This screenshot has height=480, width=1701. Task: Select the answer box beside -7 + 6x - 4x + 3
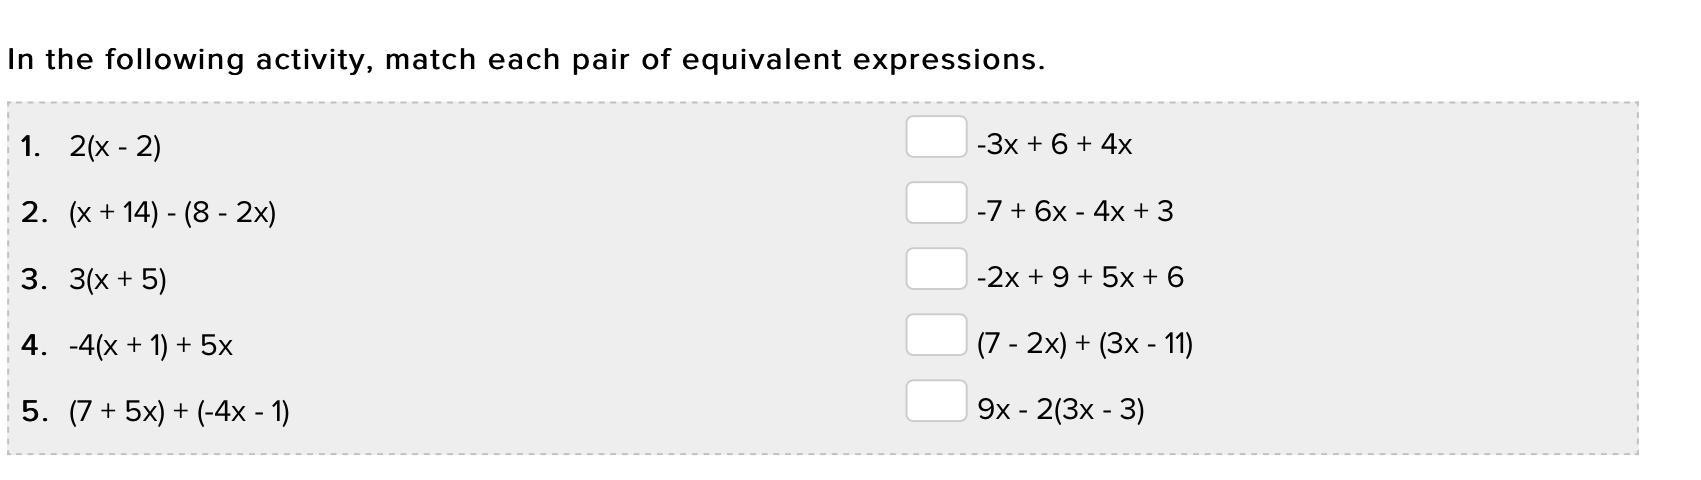tap(936, 203)
